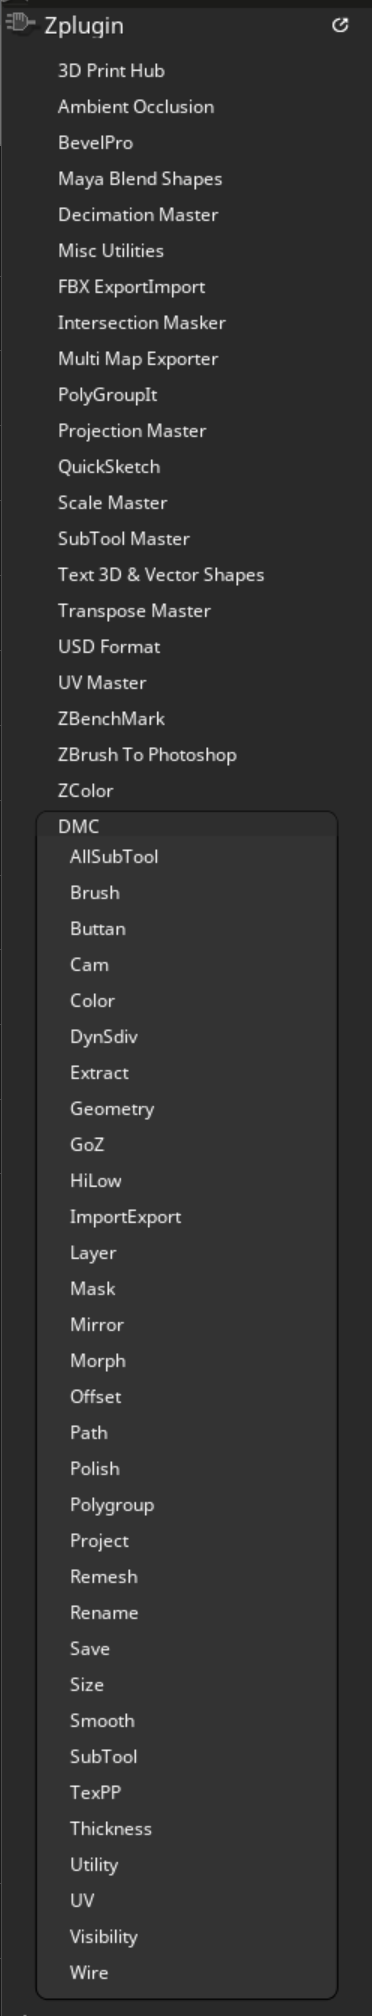Click the circular arrow icon beside Zplugin
The width and height of the screenshot is (372, 2016).
click(x=340, y=25)
